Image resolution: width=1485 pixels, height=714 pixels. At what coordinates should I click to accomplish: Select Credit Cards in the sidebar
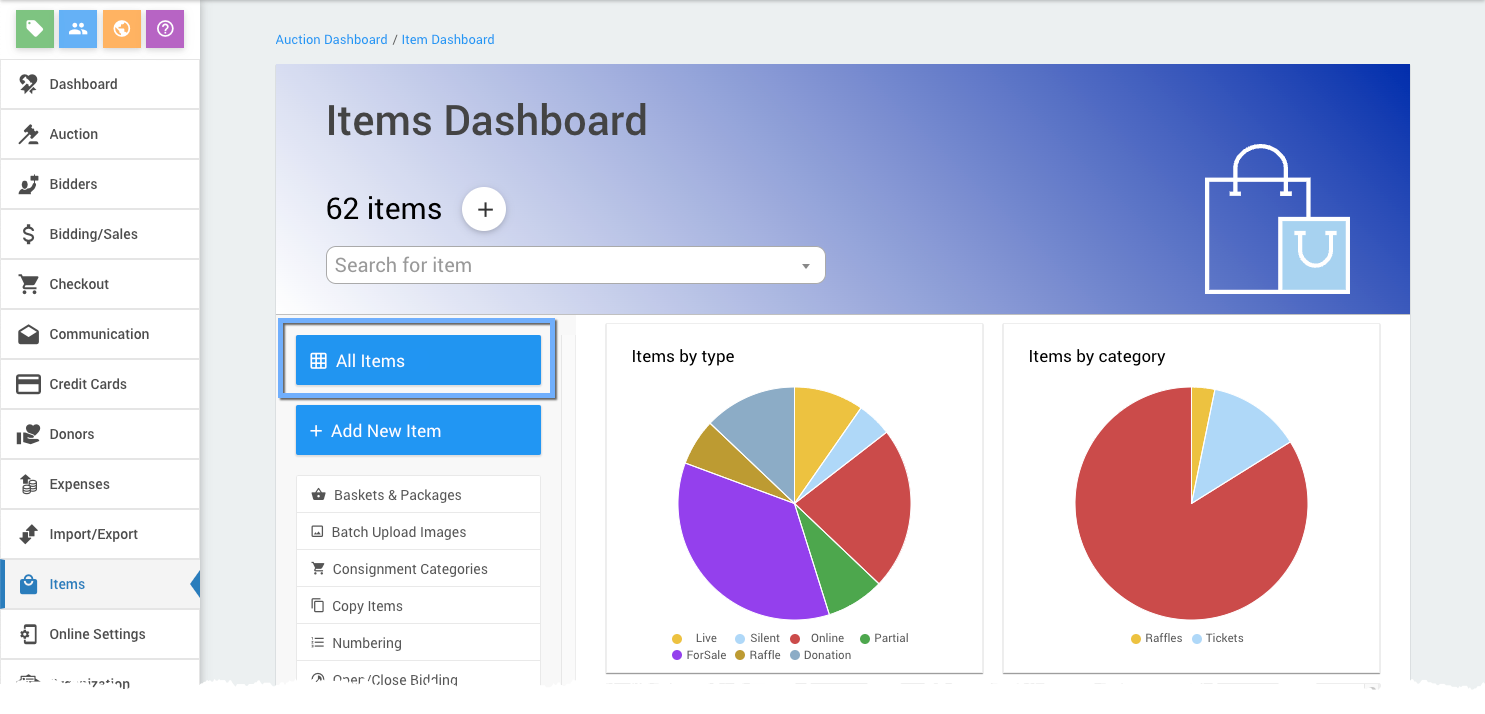pos(88,384)
